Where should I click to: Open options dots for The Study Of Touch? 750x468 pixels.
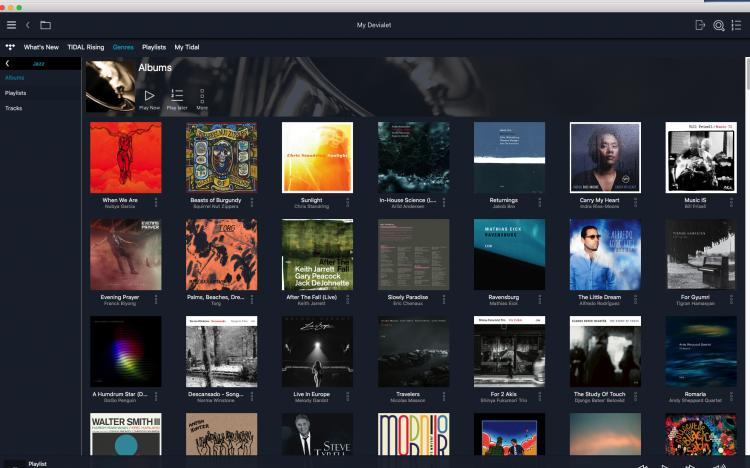tap(636, 397)
